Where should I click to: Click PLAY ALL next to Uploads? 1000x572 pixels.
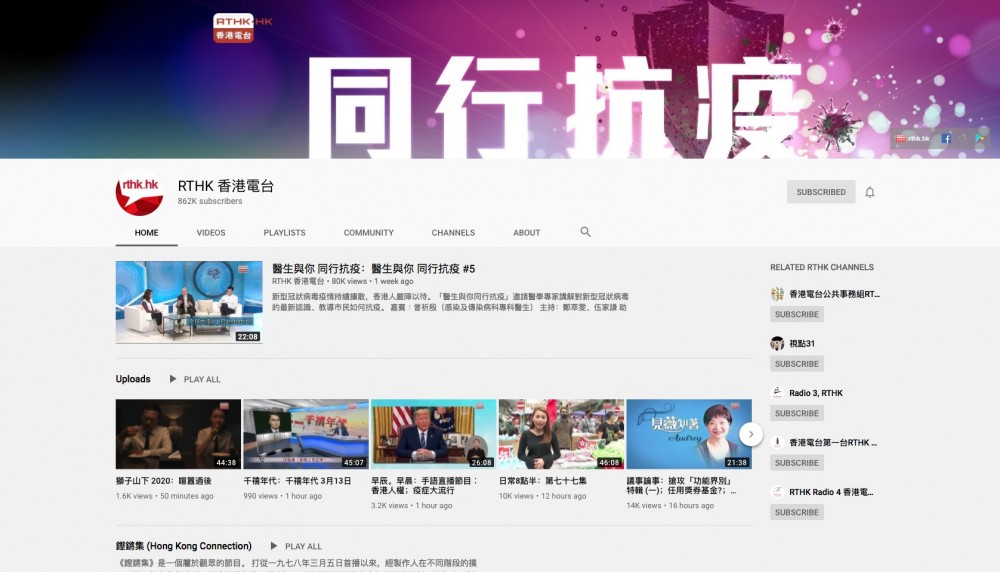pos(202,379)
